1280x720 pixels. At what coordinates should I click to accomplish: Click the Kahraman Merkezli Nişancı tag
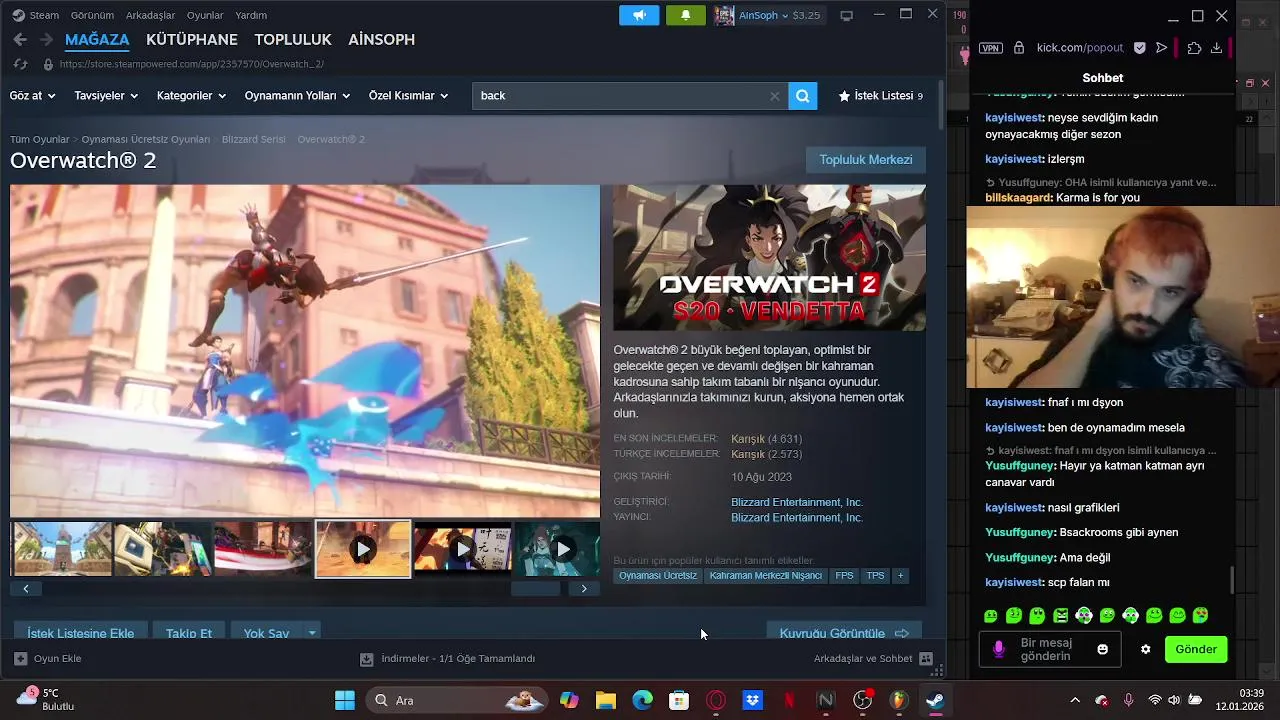(x=766, y=576)
